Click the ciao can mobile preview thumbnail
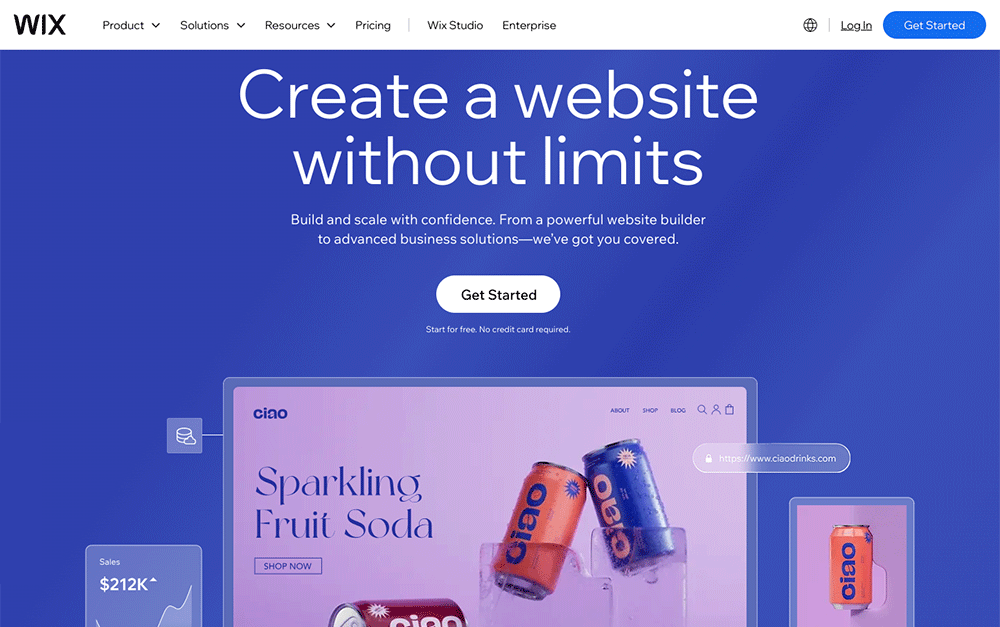 851,562
